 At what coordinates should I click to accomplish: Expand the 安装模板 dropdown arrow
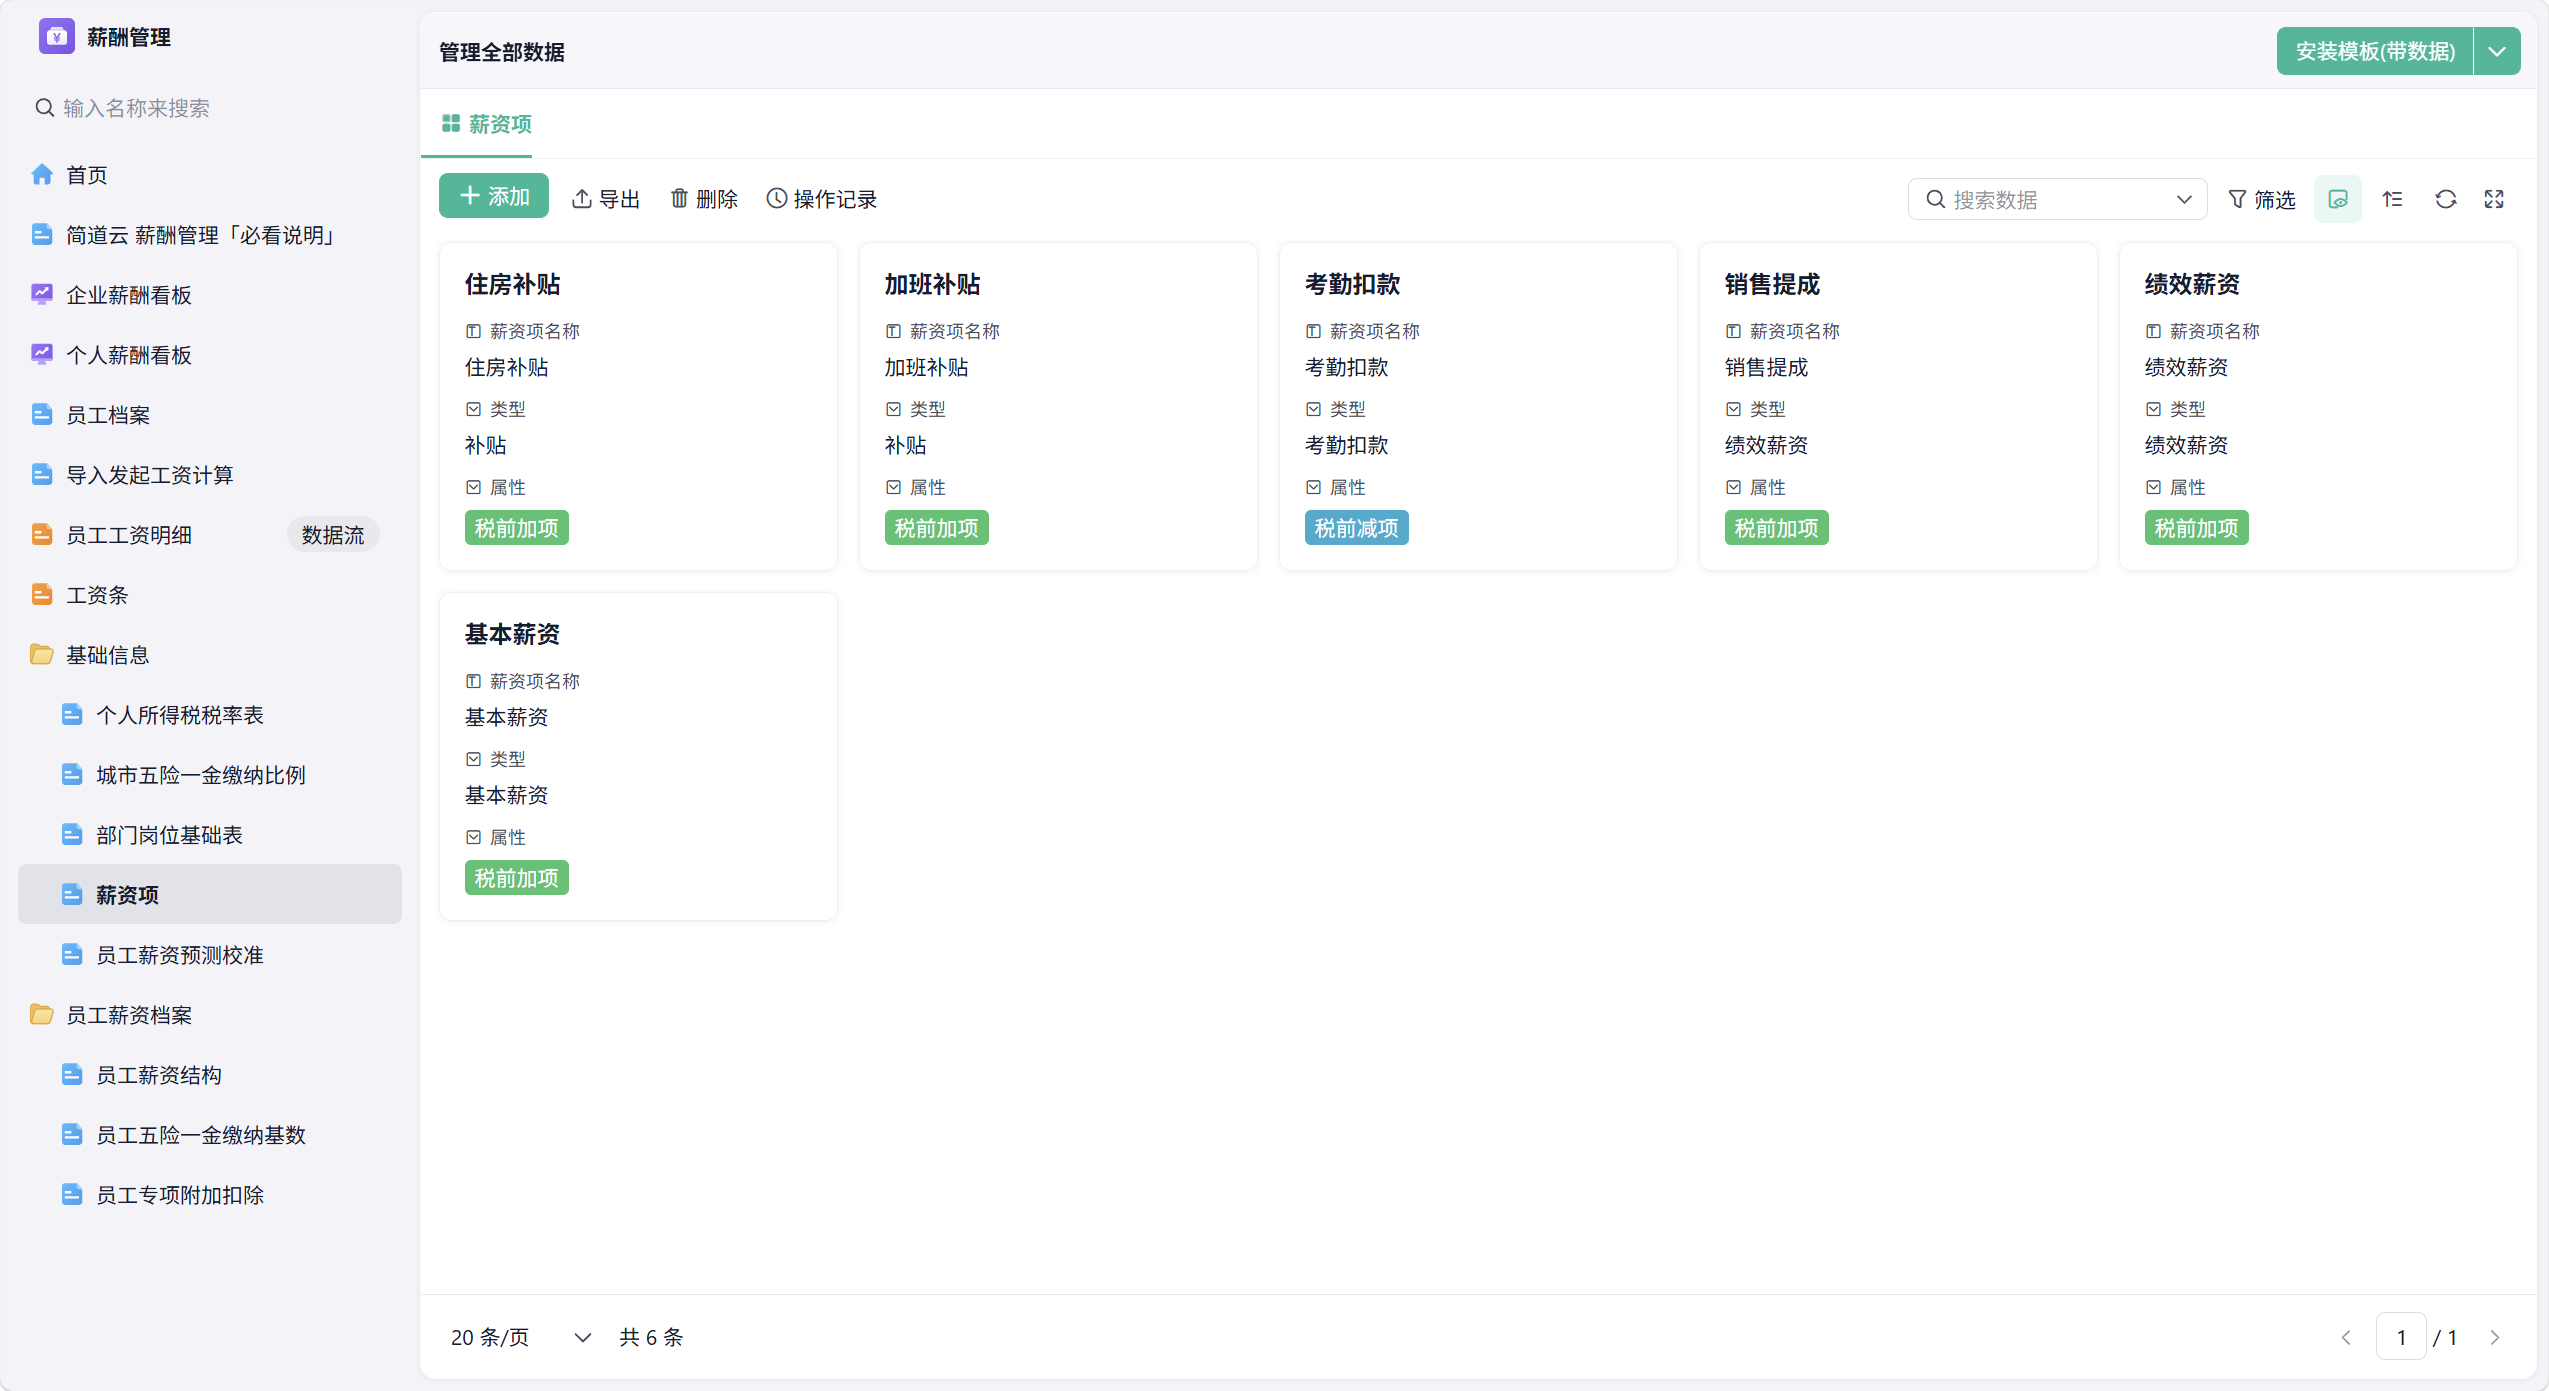pos(2497,51)
